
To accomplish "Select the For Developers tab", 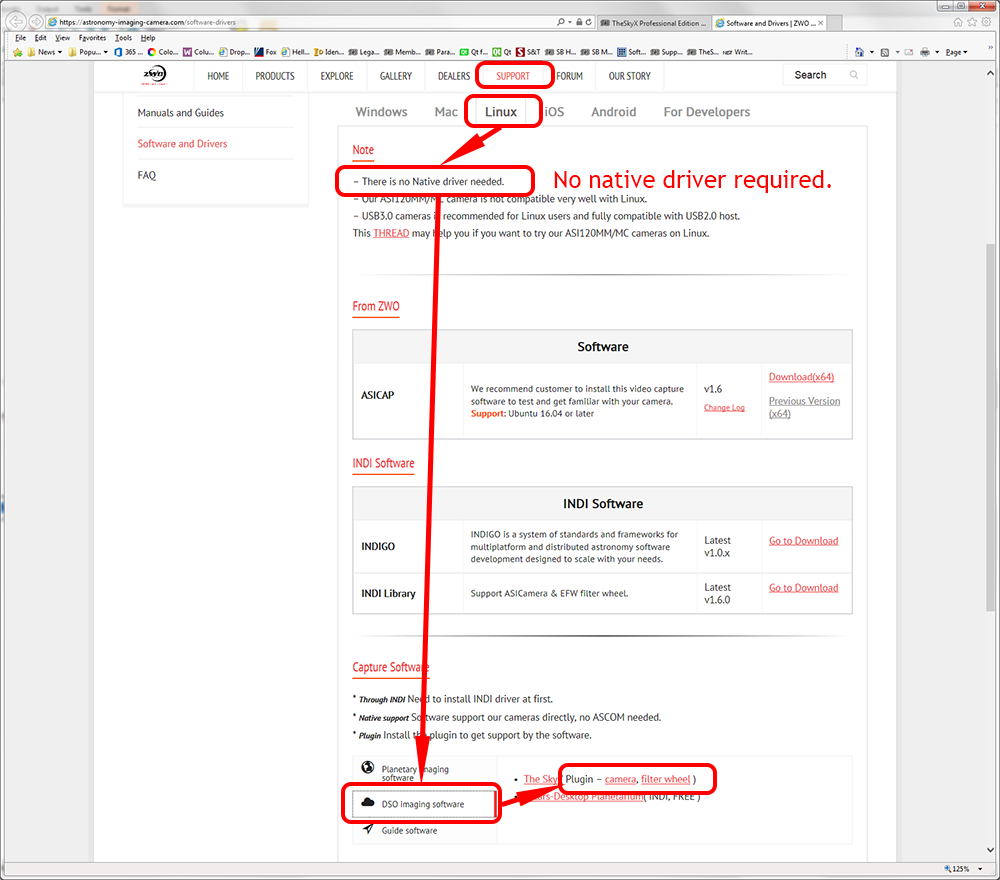I will 707,112.
